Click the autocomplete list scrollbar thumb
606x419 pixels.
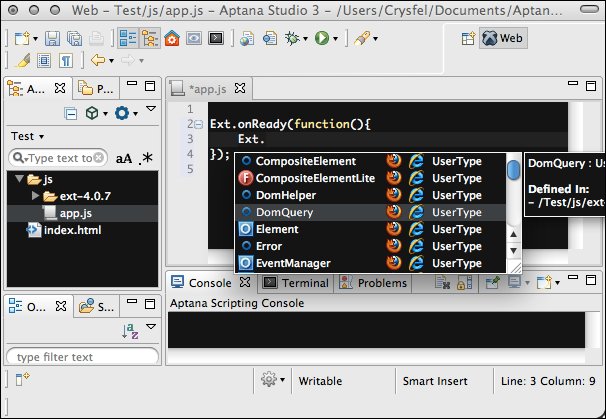pyautogui.click(x=513, y=170)
